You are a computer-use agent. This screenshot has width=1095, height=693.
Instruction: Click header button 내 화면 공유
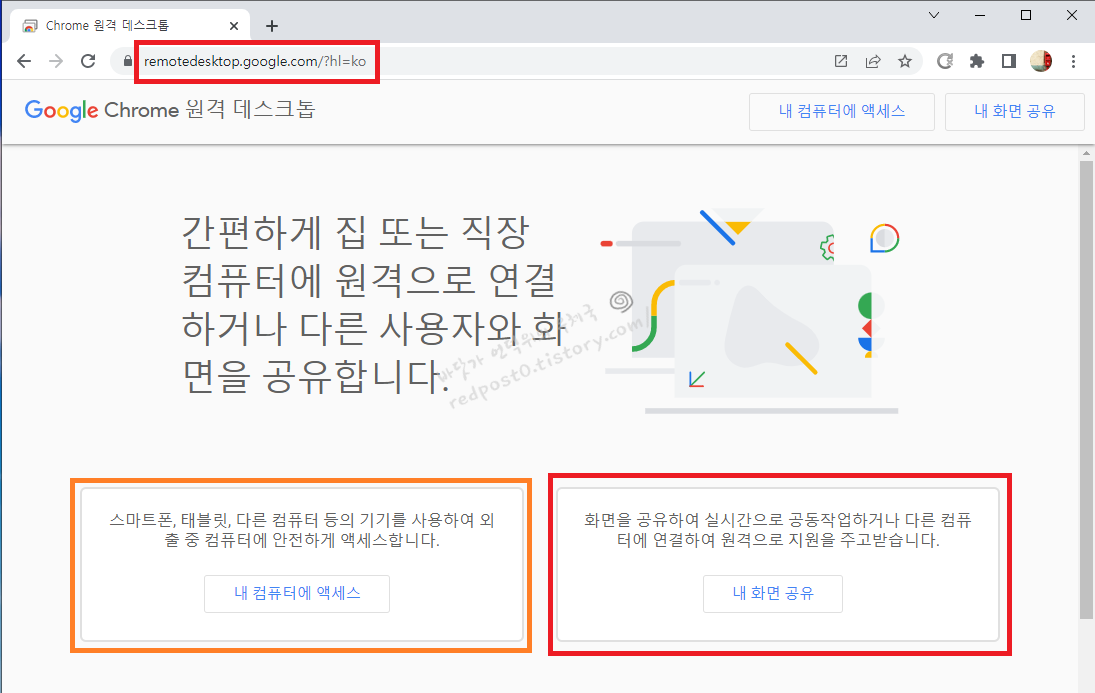[x=1015, y=112]
